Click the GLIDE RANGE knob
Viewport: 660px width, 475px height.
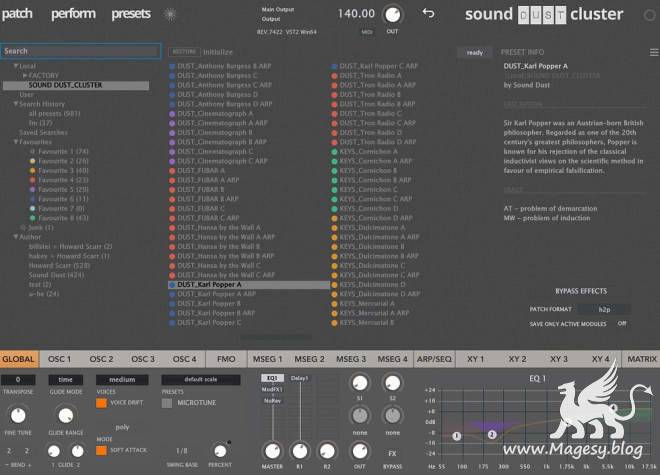point(66,416)
